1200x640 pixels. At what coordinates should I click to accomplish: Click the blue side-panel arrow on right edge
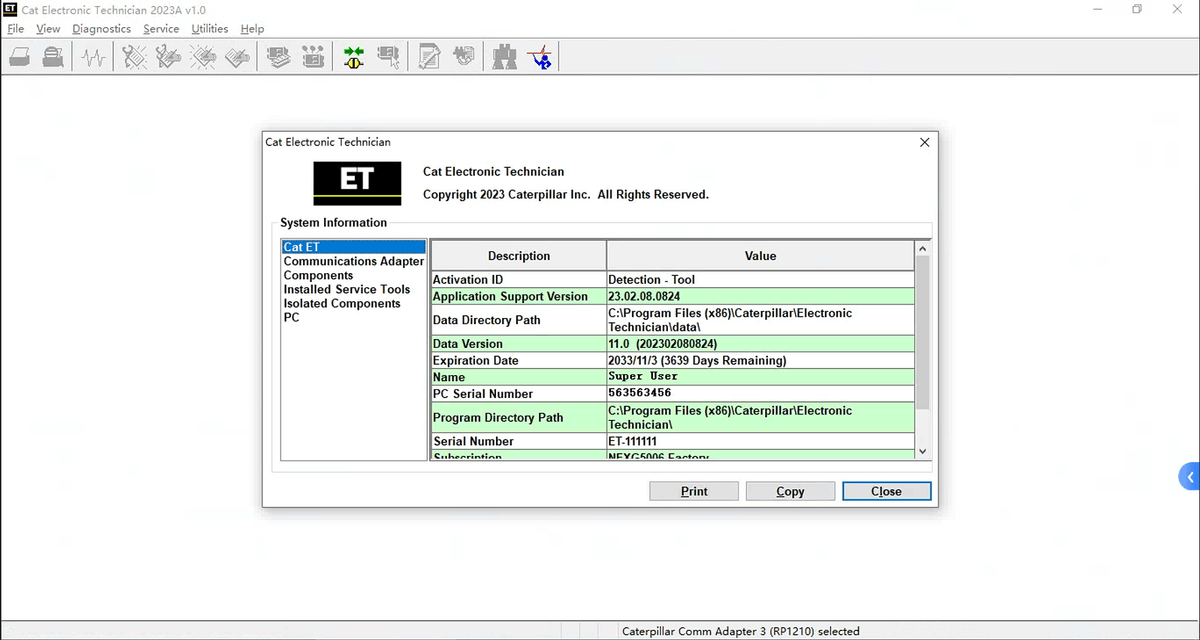tap(1189, 477)
